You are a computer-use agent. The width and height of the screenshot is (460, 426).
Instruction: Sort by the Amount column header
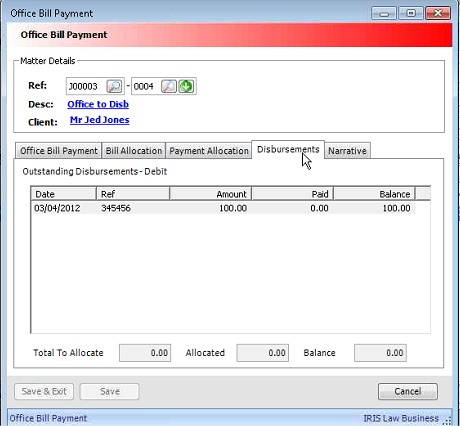[x=210, y=194]
